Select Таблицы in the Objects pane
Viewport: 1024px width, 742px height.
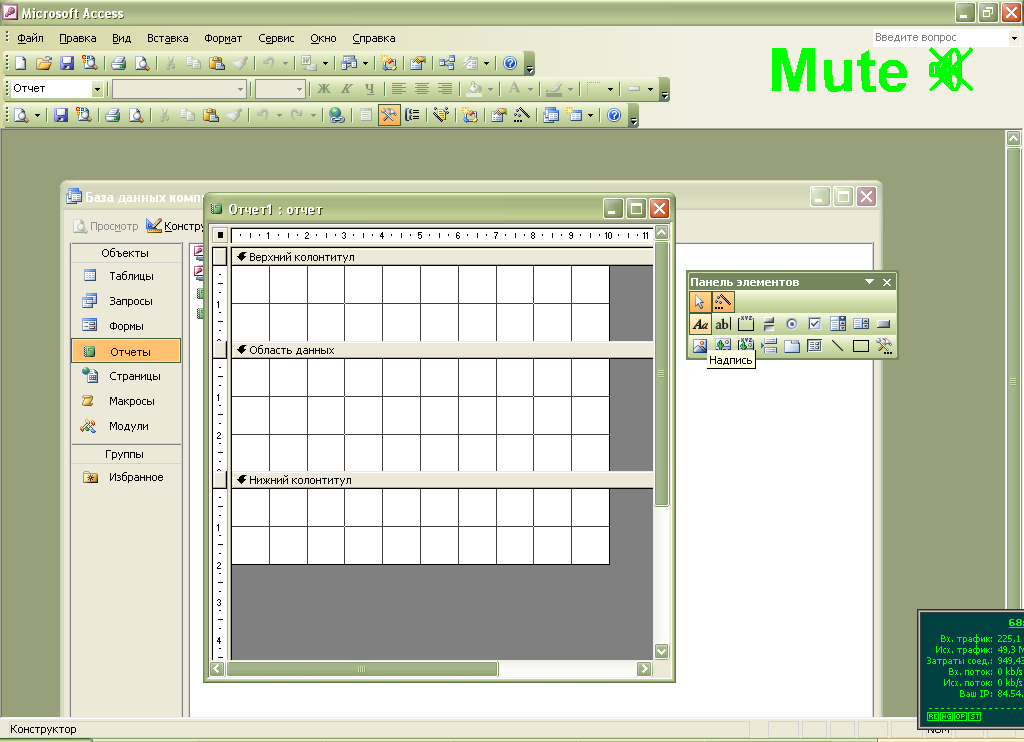coord(126,276)
